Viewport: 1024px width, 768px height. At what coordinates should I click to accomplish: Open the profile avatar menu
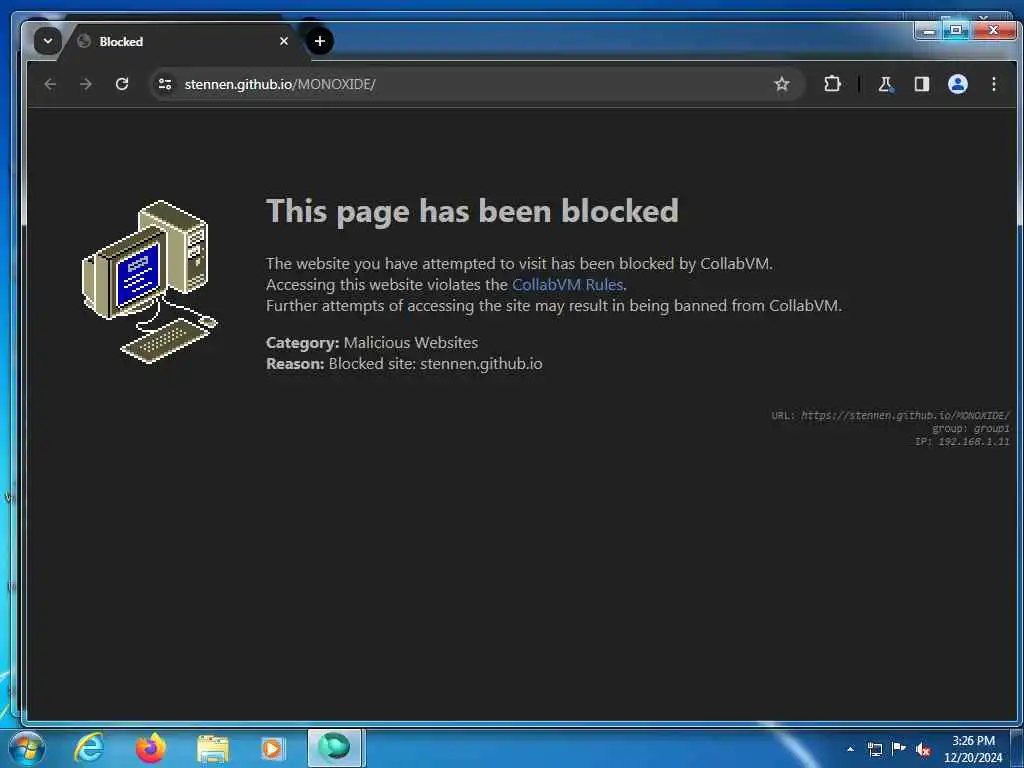[957, 84]
